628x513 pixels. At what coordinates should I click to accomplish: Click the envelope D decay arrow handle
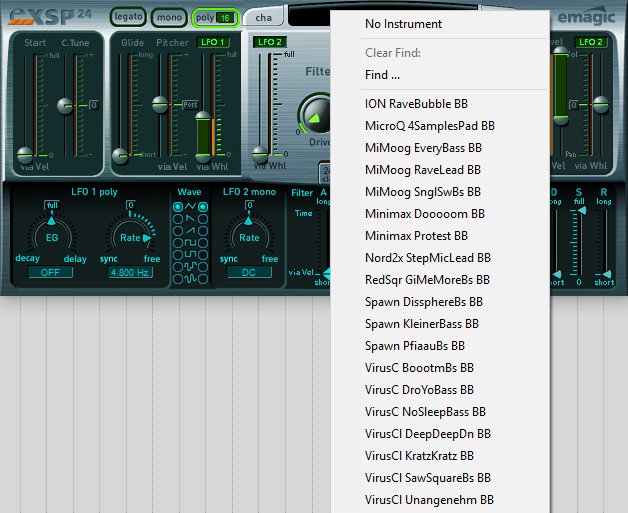pyautogui.click(x=557, y=274)
